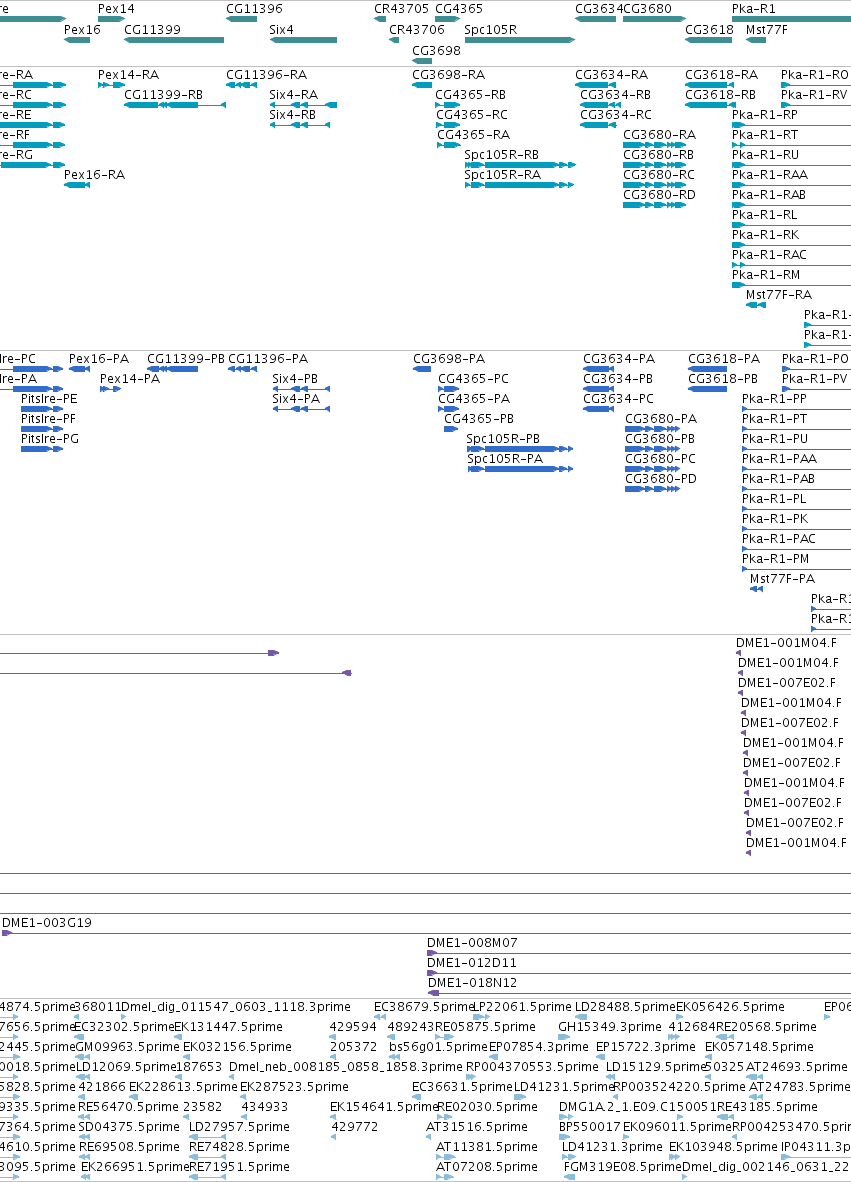Screen dimensions: 851x1182
Task: Select the CG11399 gene label
Action: pos(152,30)
